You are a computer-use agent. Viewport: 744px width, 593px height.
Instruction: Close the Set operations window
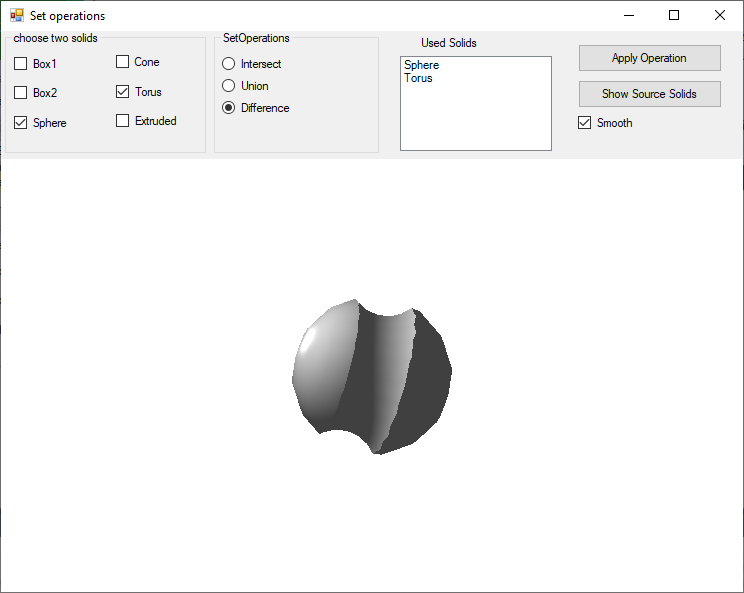click(x=719, y=15)
